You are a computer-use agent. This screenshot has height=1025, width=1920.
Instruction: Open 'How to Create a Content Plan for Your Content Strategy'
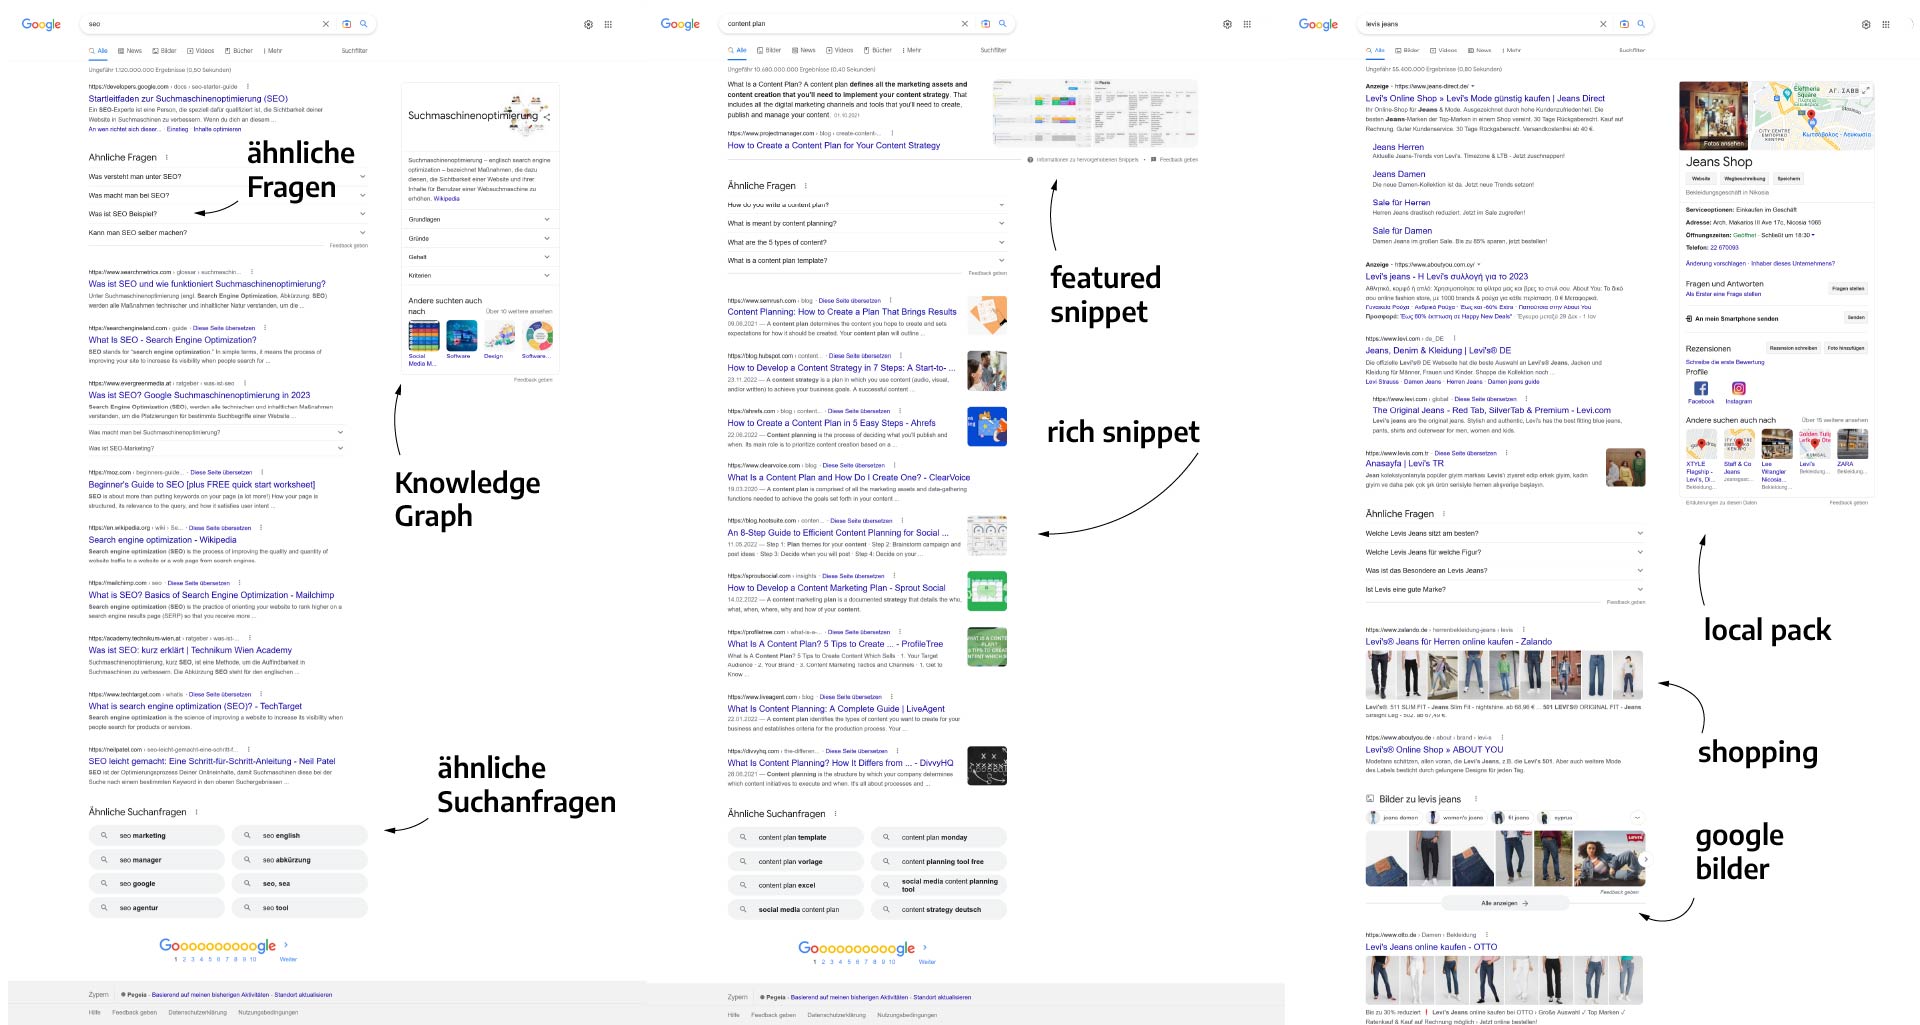coord(833,146)
